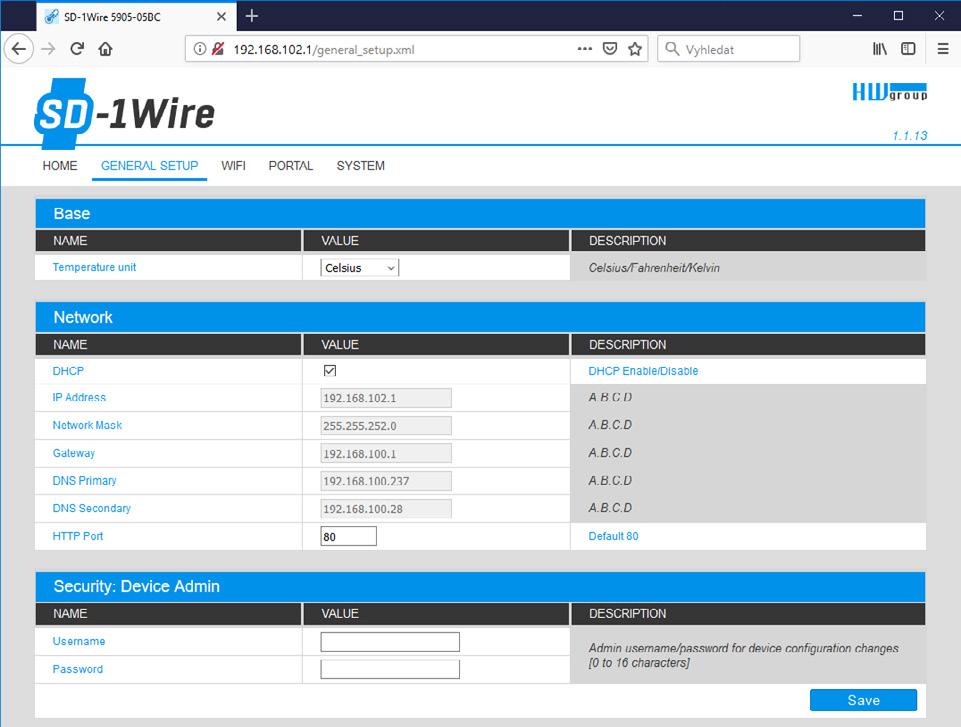Select the GENERAL SETUP tab
Image resolution: width=961 pixels, height=727 pixels.
coord(150,166)
